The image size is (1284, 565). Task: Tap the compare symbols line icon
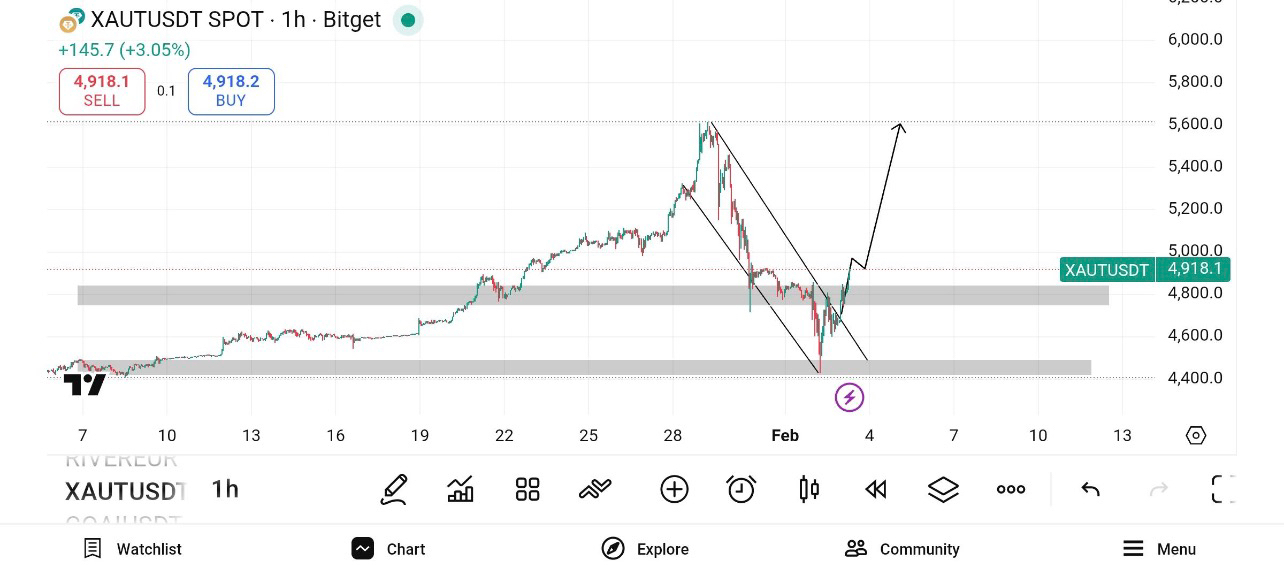595,489
